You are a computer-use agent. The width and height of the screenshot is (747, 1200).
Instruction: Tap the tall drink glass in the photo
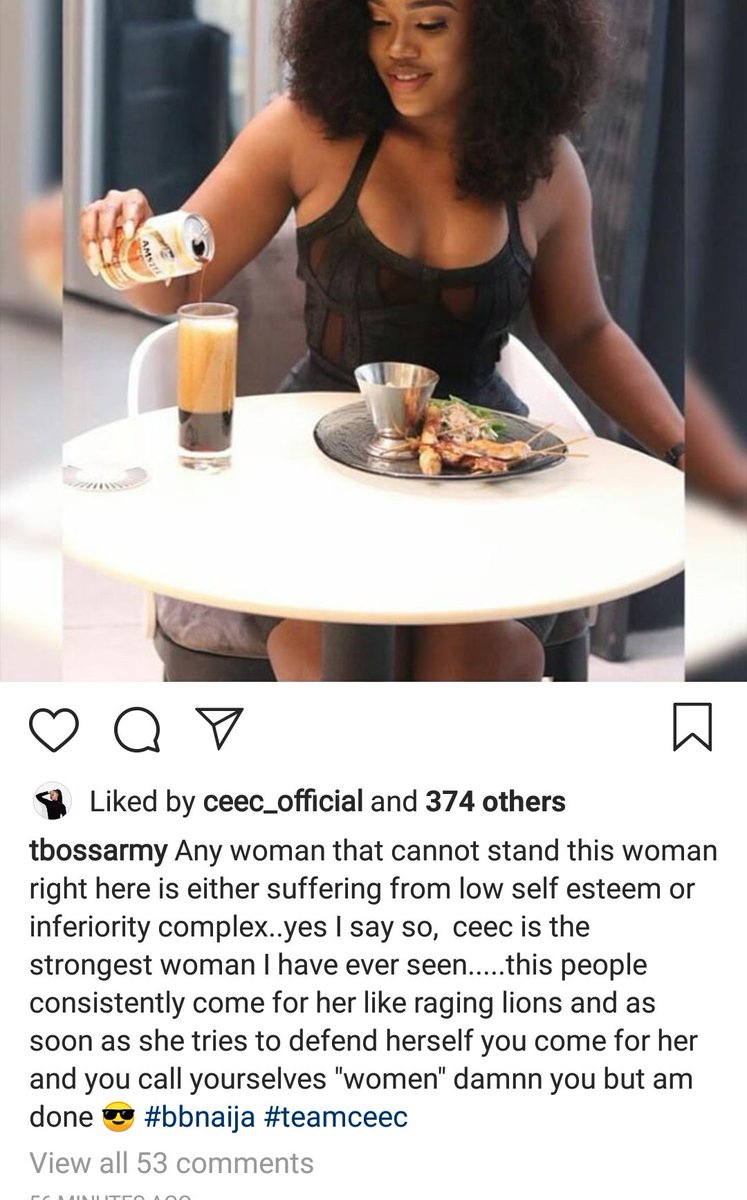[207, 387]
